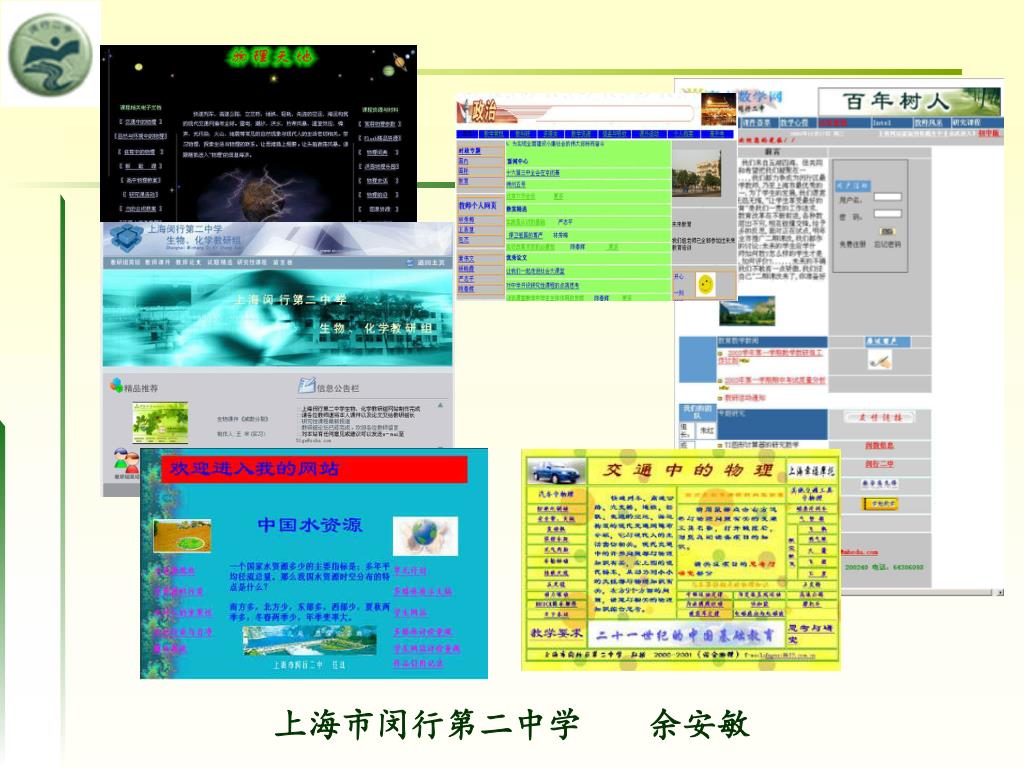Viewport: 1024px width, 768px height.
Task: Click the login button below password field
Action: [887, 231]
